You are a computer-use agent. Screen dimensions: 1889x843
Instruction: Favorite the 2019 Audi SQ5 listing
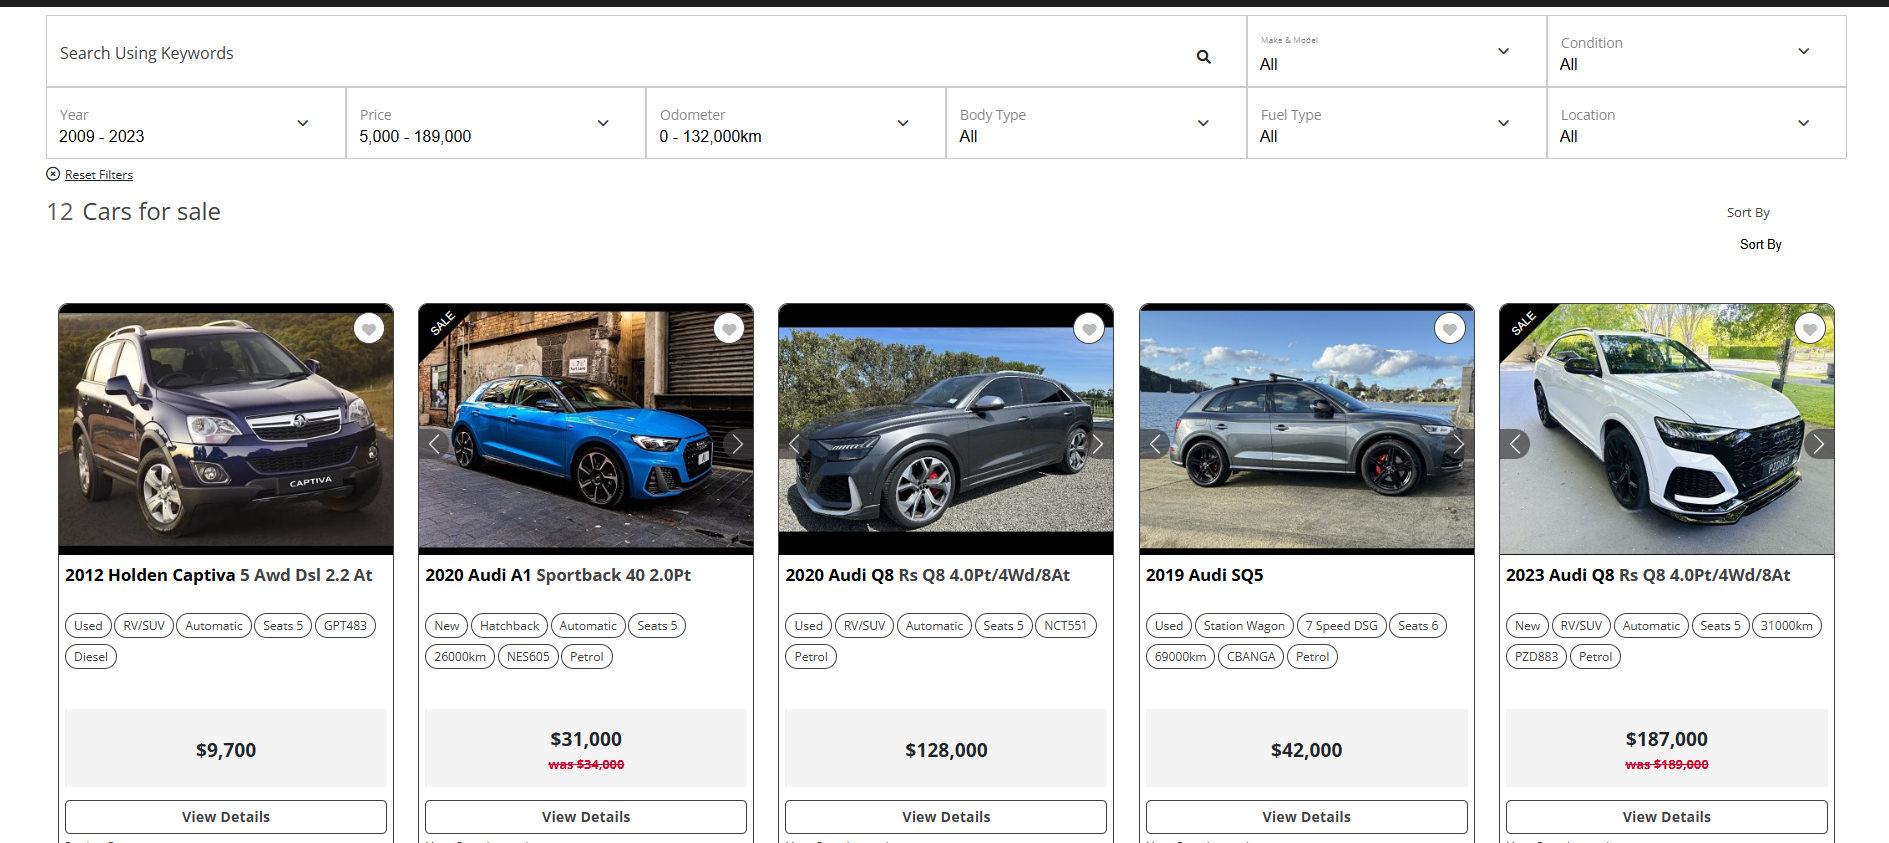click(x=1449, y=328)
